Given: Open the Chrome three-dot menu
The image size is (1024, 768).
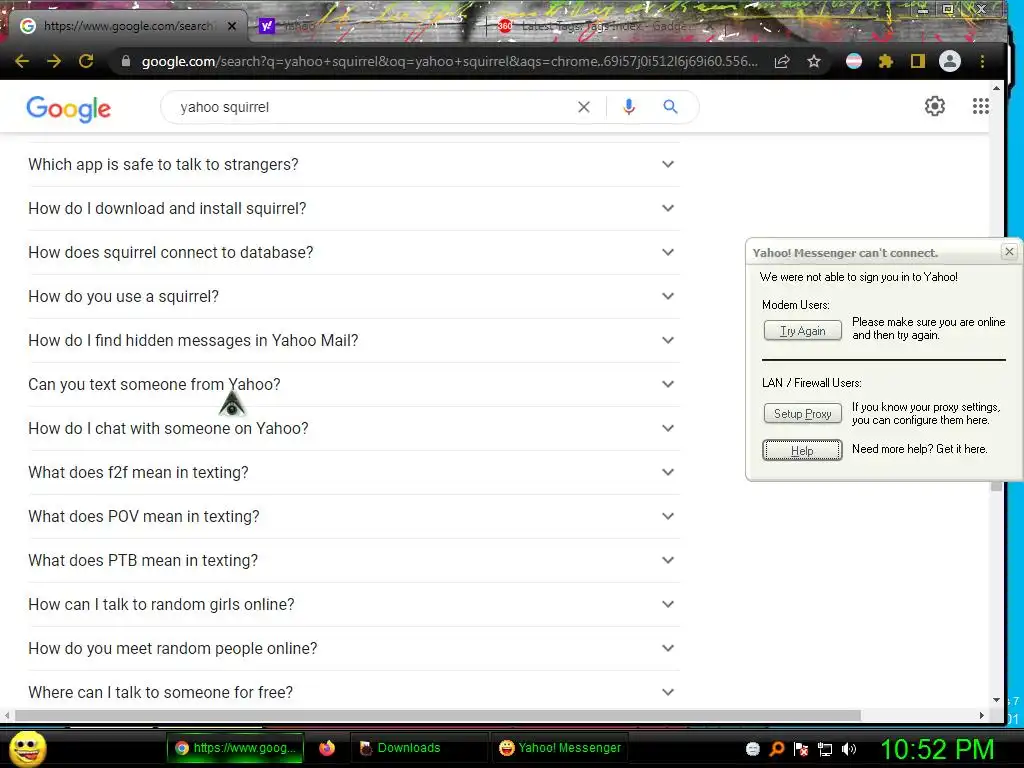Looking at the screenshot, I should point(982,61).
